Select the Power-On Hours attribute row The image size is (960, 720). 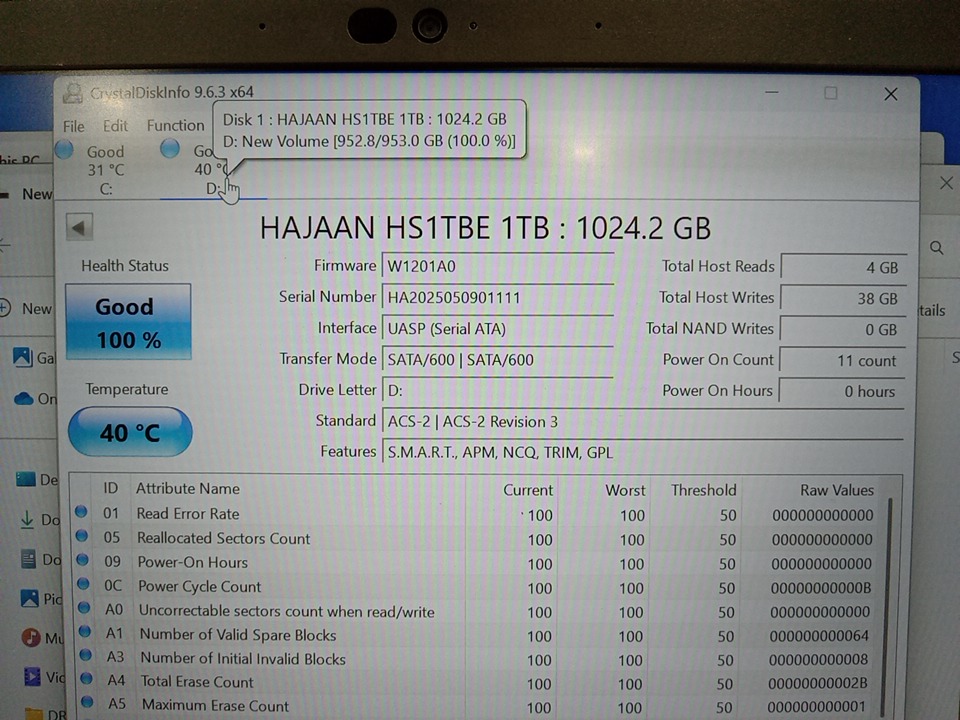coord(478,563)
